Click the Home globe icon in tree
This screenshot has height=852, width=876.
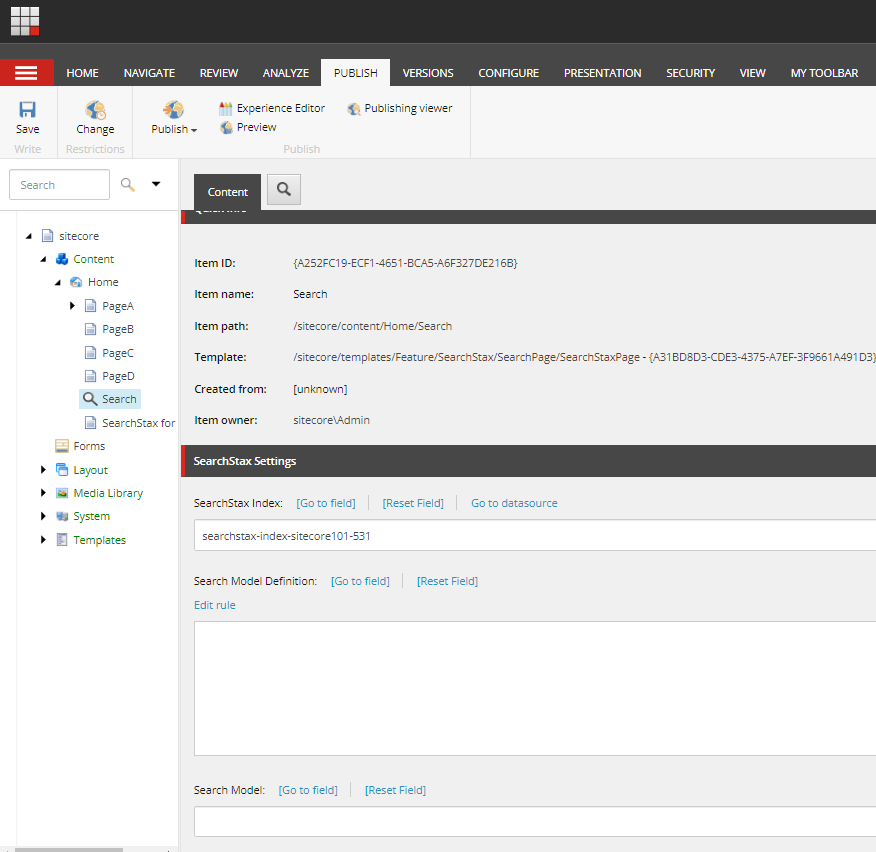76,282
